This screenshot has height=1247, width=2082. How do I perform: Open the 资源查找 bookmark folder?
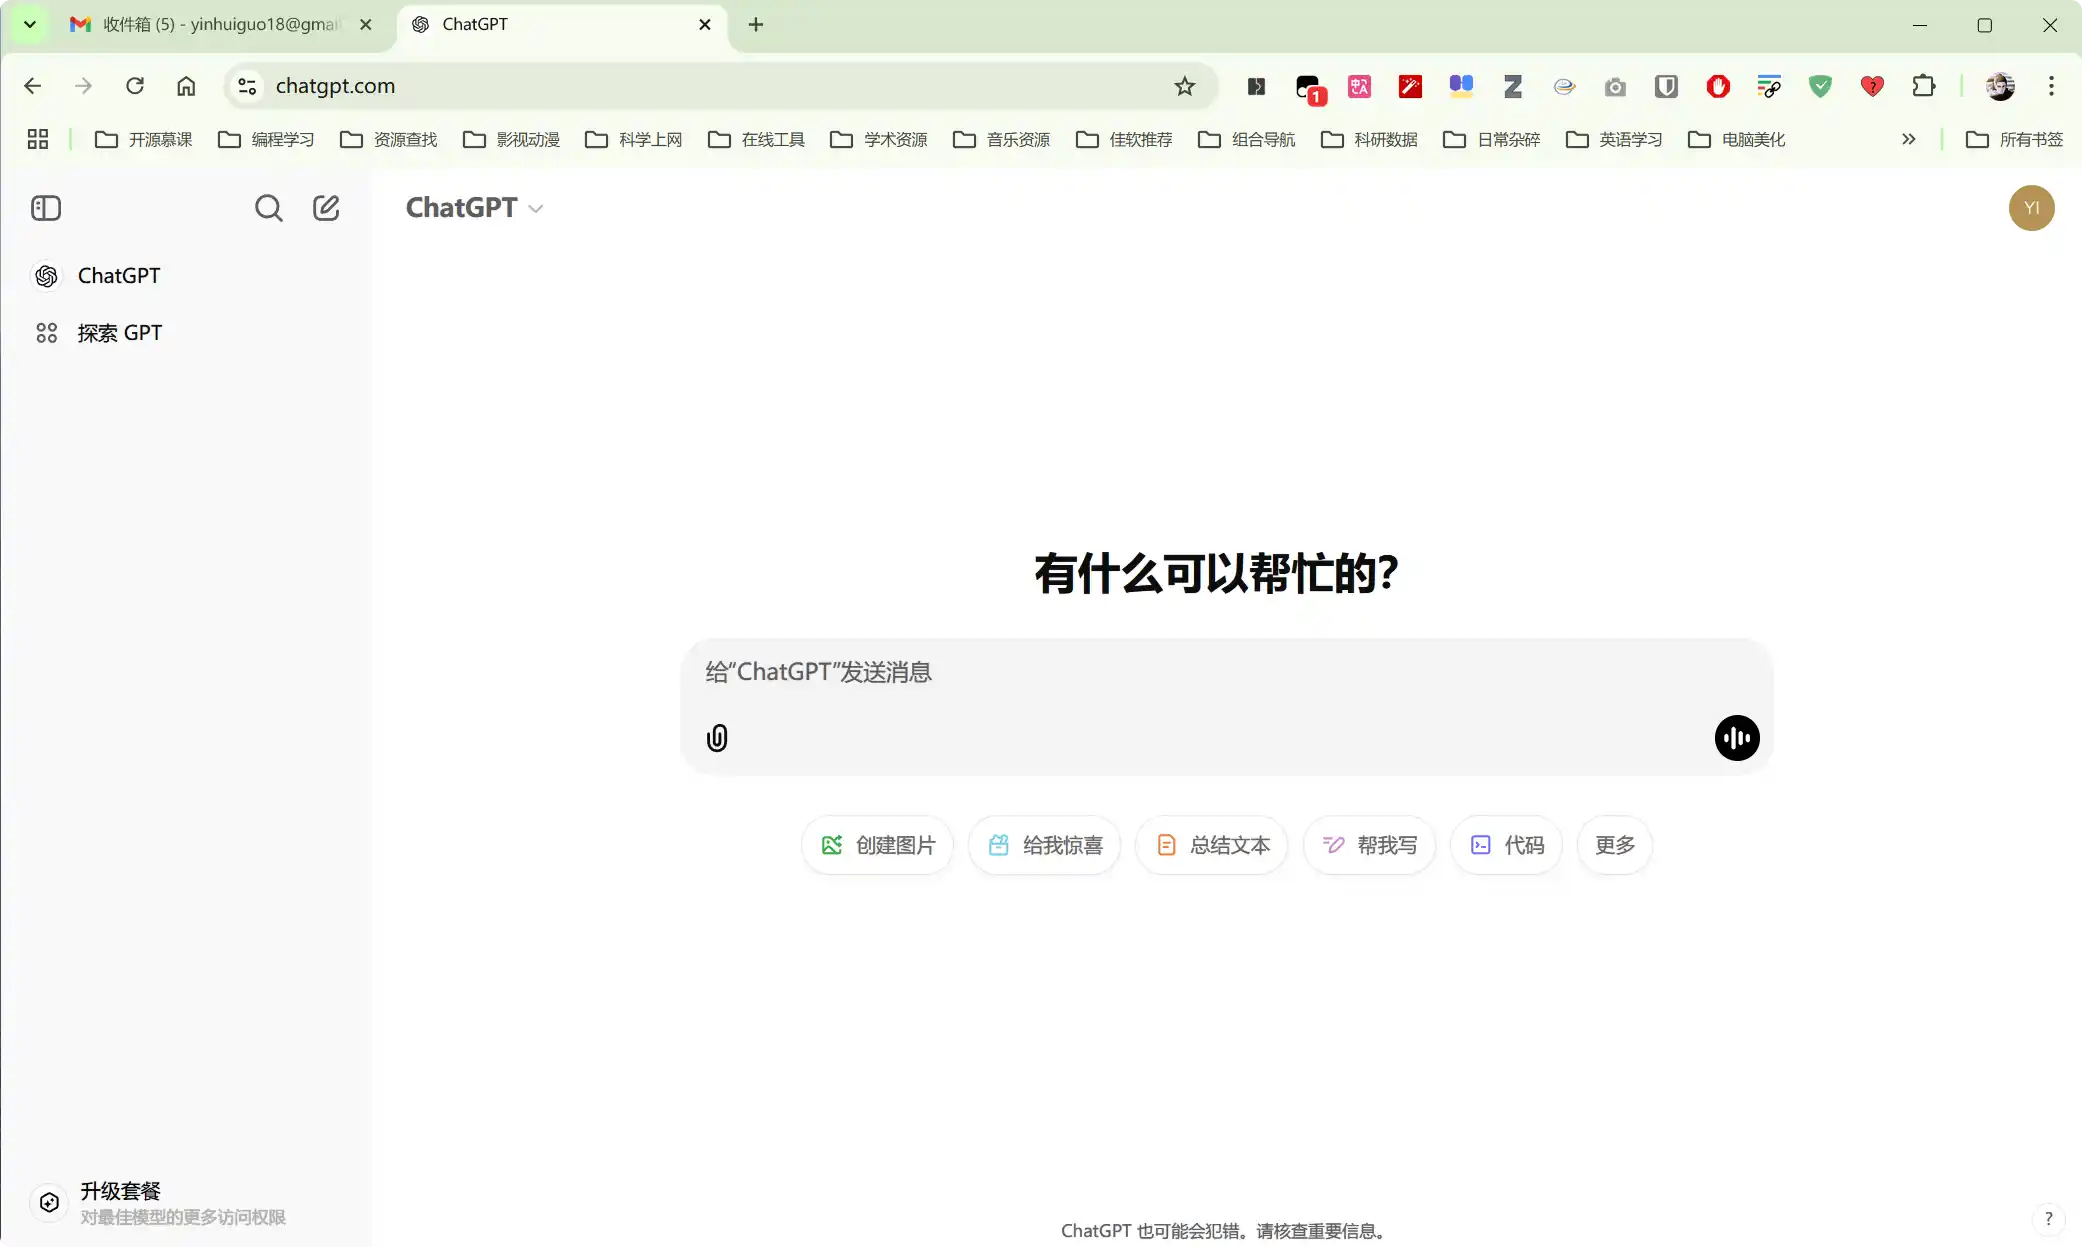coord(389,139)
